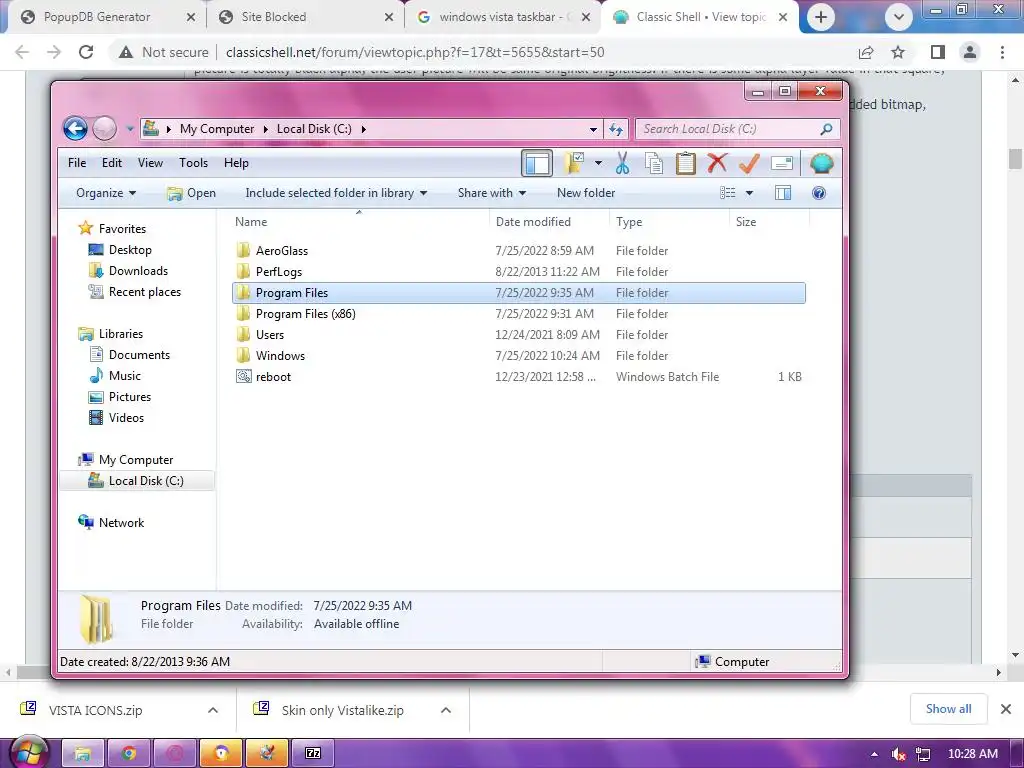Open Classic Shell settings shell icon
Viewport: 1024px width, 768px height.
click(x=822, y=163)
